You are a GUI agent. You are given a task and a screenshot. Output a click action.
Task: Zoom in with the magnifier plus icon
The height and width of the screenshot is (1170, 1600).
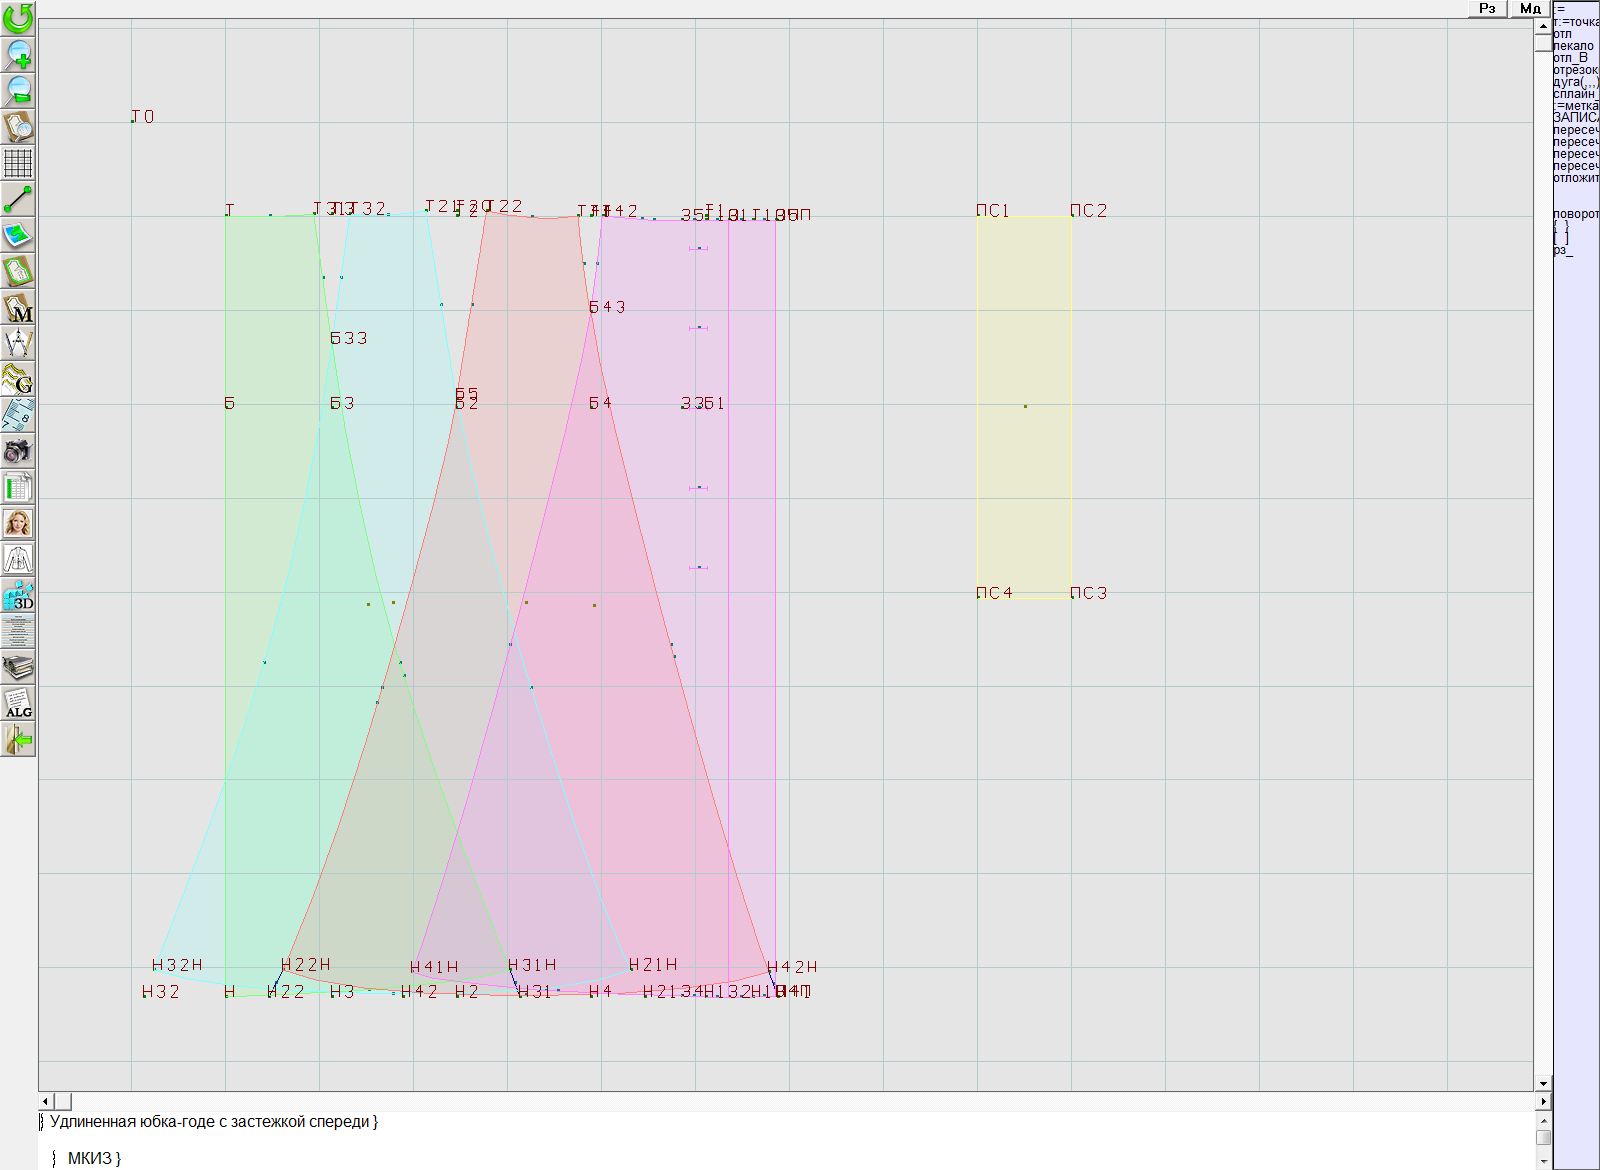(x=18, y=54)
